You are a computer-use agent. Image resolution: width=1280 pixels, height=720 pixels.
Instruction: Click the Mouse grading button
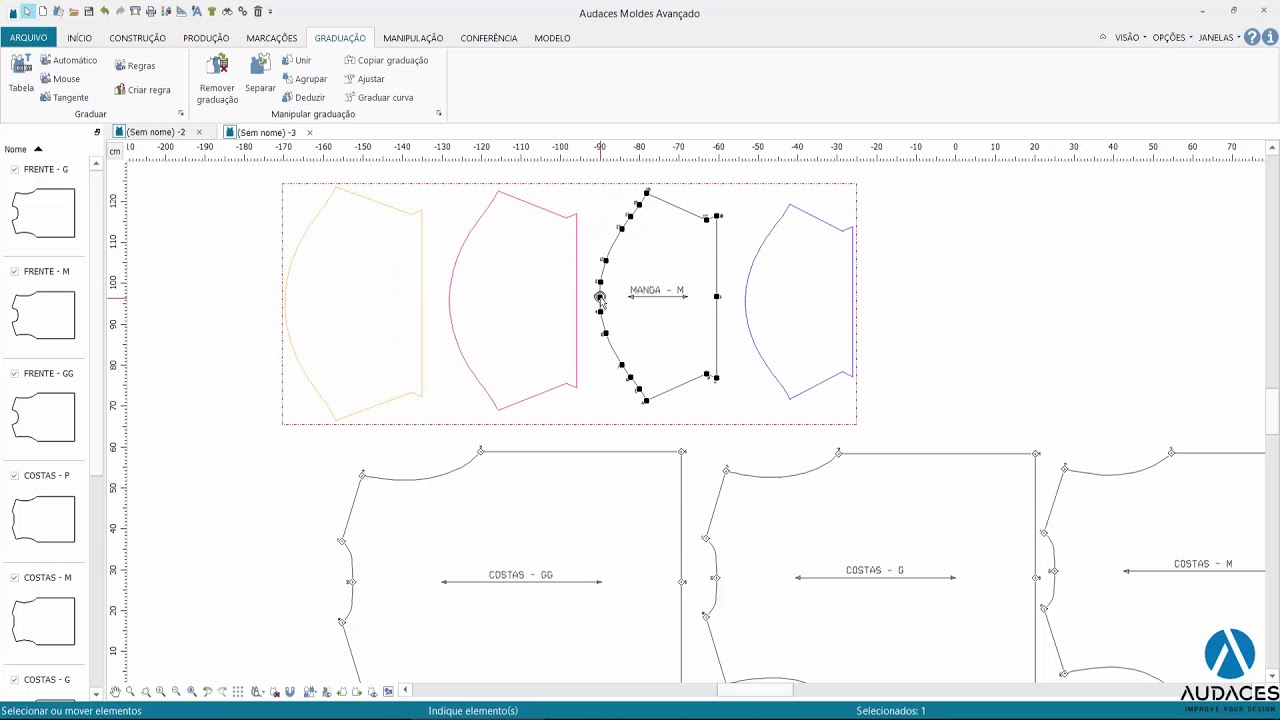click(x=60, y=79)
